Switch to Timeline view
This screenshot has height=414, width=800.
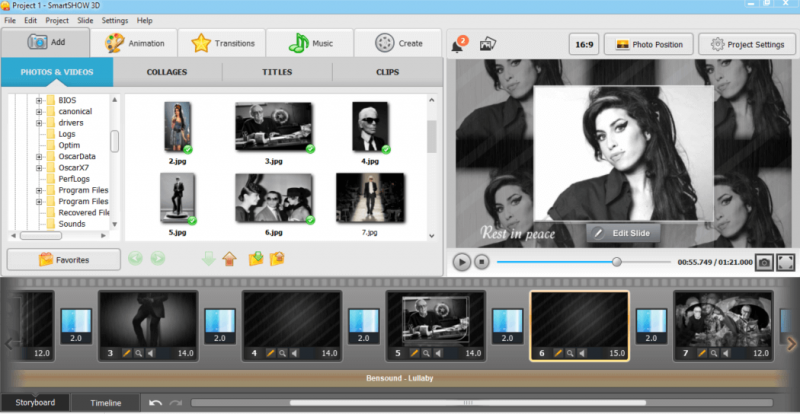[106, 402]
